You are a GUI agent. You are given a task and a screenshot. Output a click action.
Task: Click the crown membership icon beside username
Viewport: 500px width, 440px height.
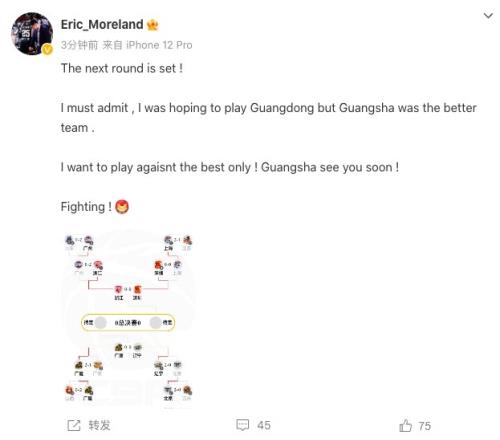[153, 25]
